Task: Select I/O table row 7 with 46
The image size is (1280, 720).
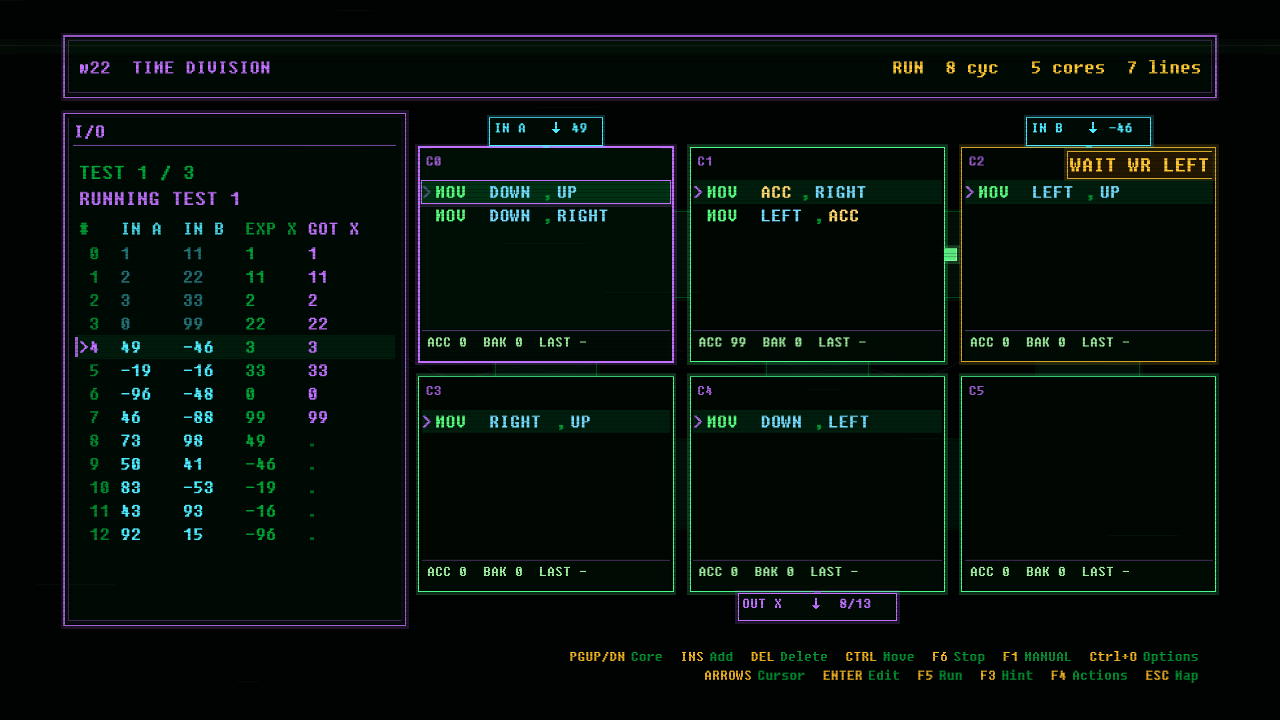Action: [236, 418]
